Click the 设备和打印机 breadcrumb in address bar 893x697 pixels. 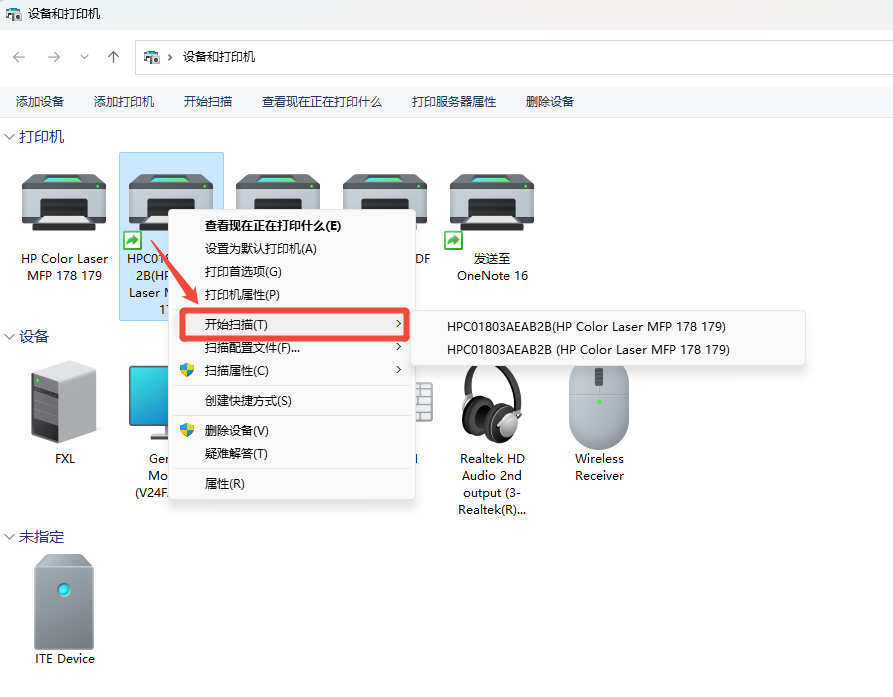click(219, 57)
